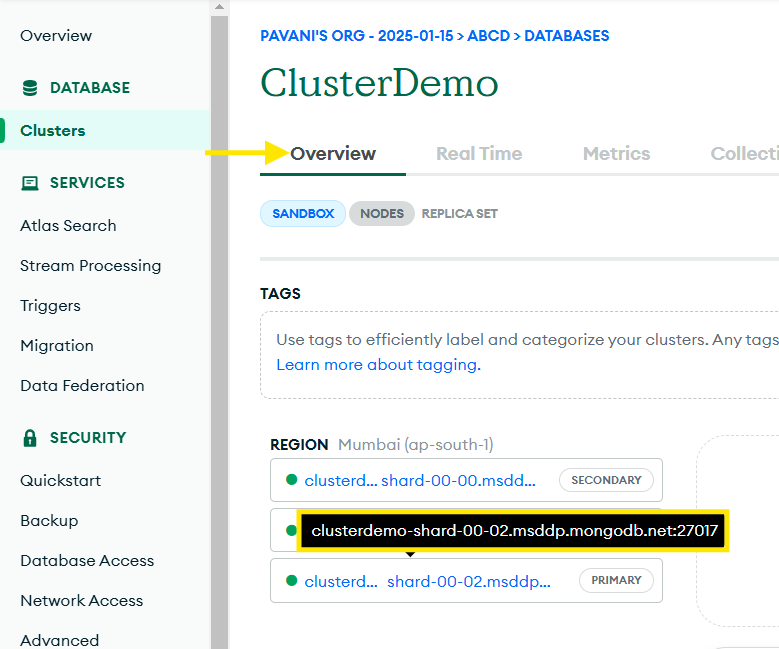
Task: Open Database Access settings
Action: pyautogui.click(x=87, y=561)
